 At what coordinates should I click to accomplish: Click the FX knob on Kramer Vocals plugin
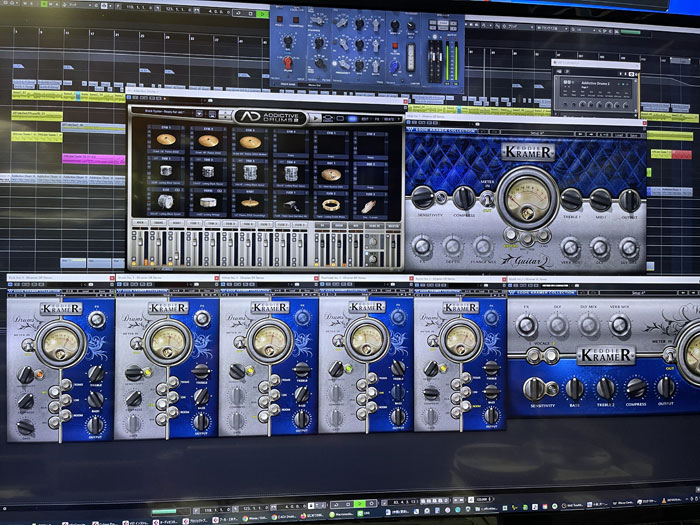527,325
